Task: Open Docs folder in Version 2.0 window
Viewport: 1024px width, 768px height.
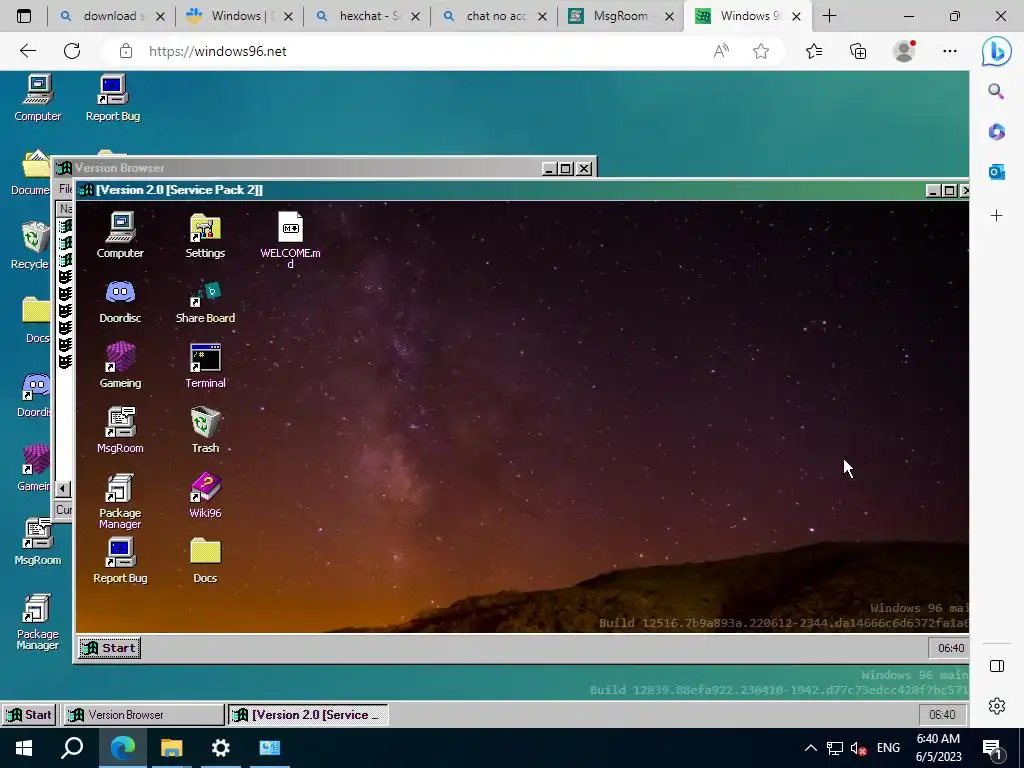Action: coord(205,560)
